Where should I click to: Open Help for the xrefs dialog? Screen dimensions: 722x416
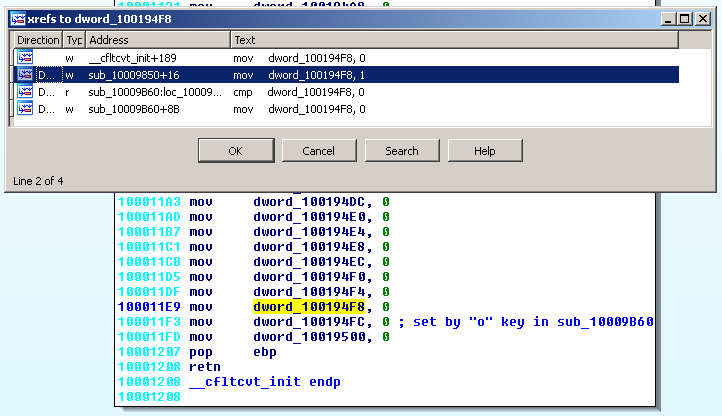tap(484, 151)
